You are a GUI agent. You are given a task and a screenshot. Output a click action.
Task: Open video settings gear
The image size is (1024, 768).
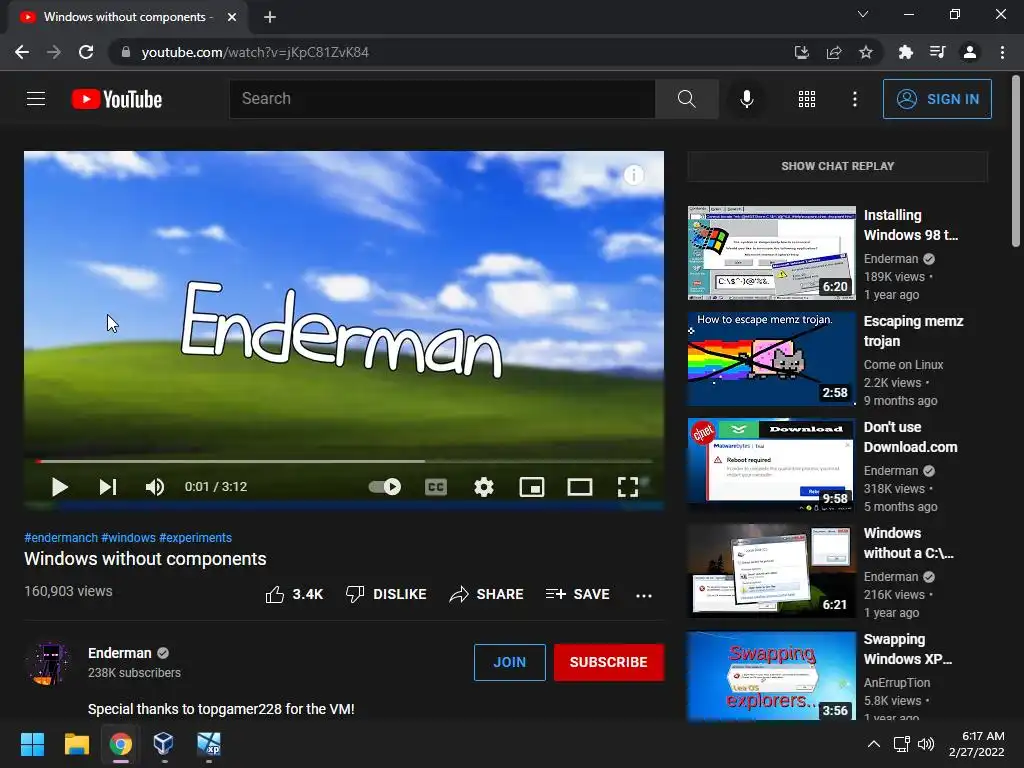[x=484, y=487]
